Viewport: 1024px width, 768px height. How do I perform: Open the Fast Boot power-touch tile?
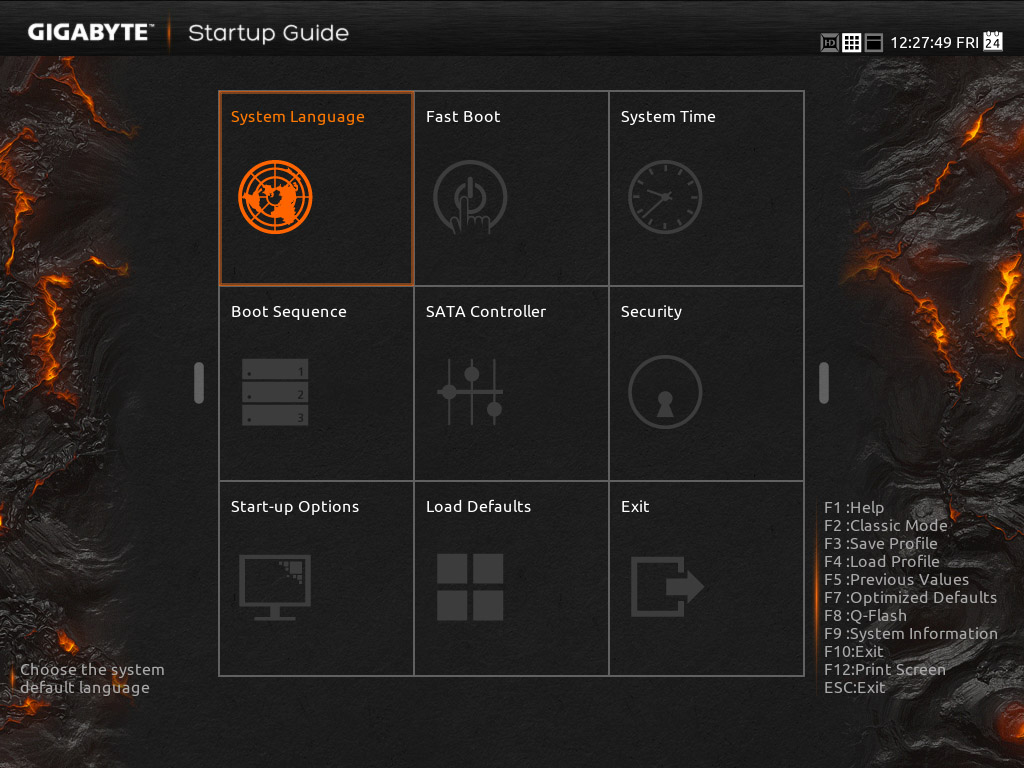coord(511,189)
